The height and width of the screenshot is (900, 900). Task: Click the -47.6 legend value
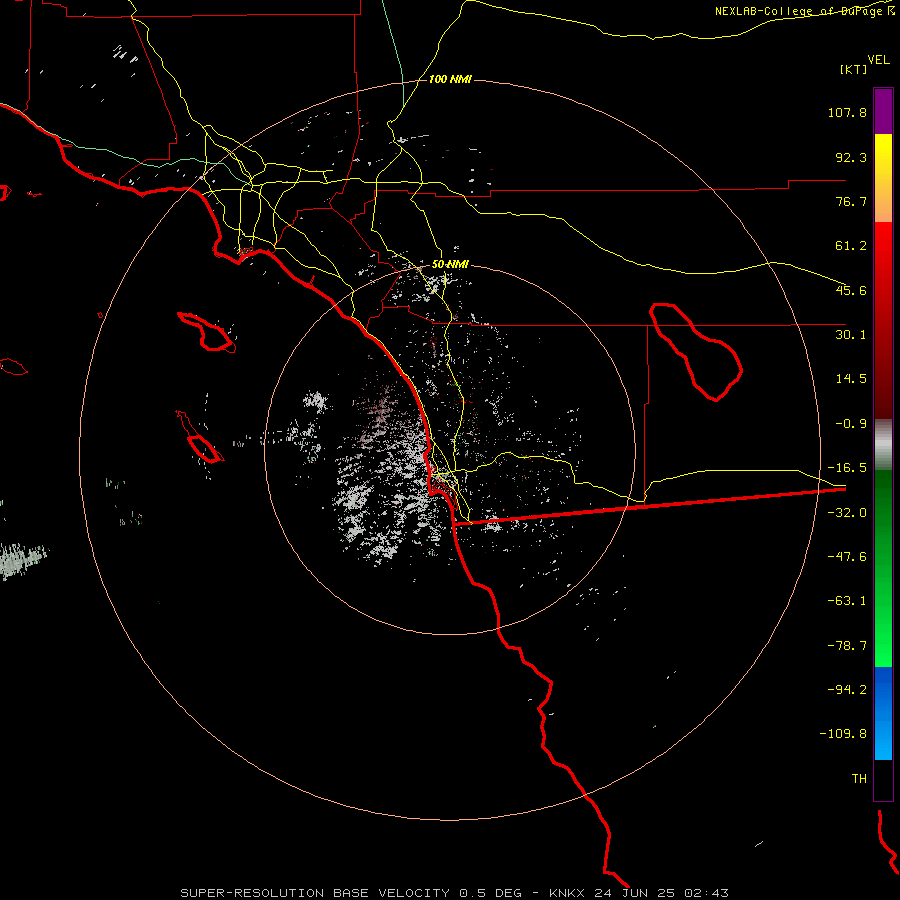coord(847,557)
